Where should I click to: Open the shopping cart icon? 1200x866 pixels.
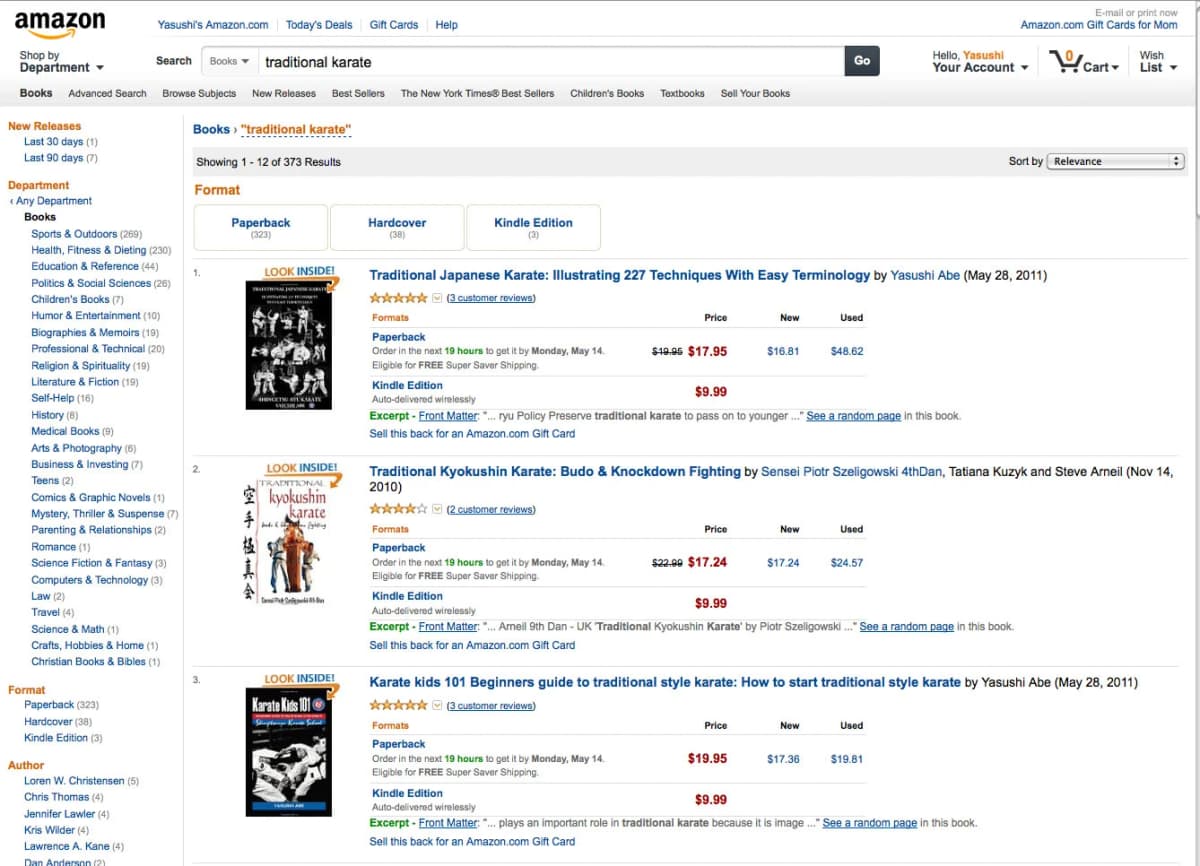[x=1066, y=62]
